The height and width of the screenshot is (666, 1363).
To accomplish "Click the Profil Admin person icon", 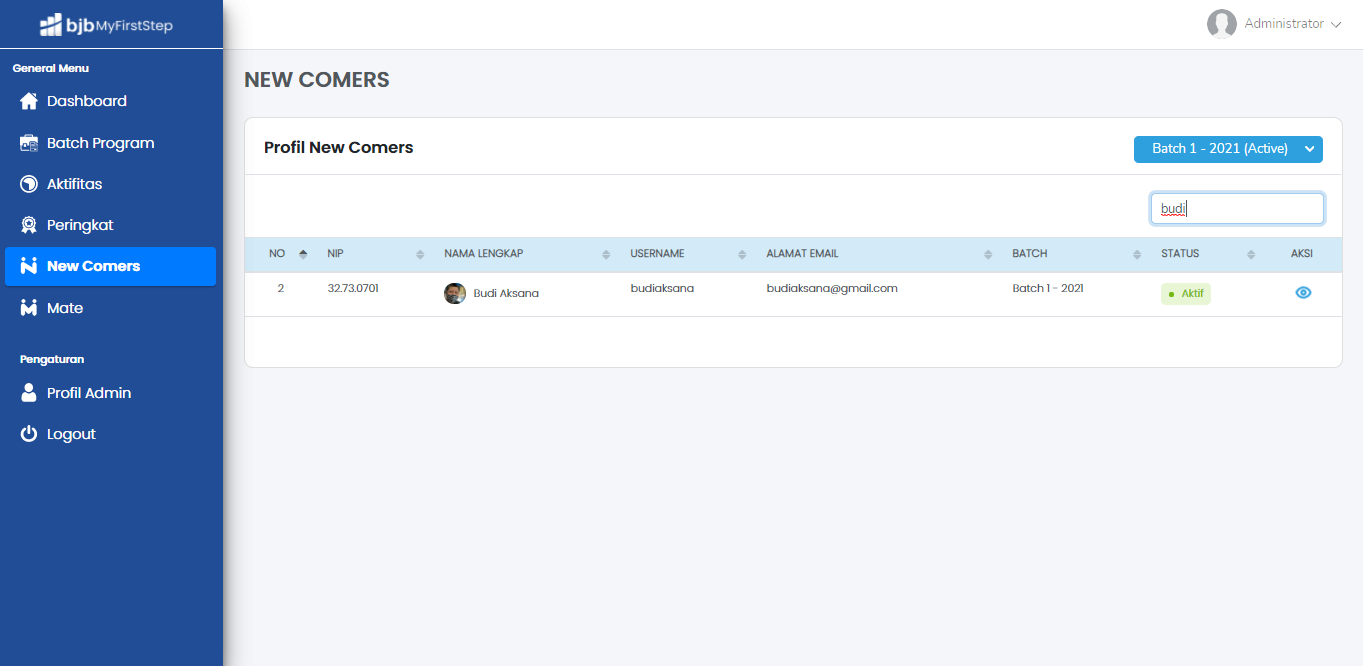I will click(x=29, y=393).
